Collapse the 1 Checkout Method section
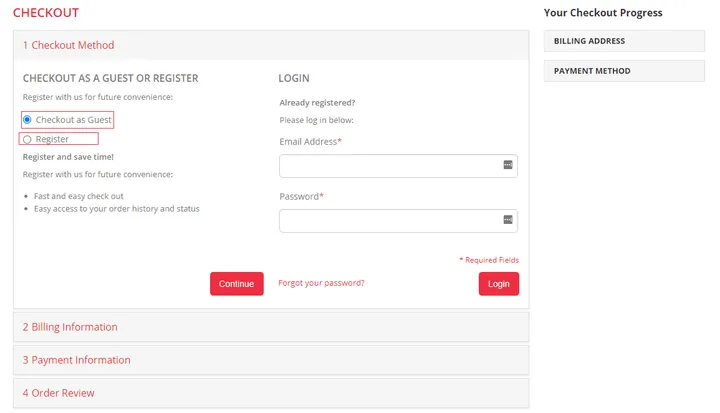 coord(69,45)
